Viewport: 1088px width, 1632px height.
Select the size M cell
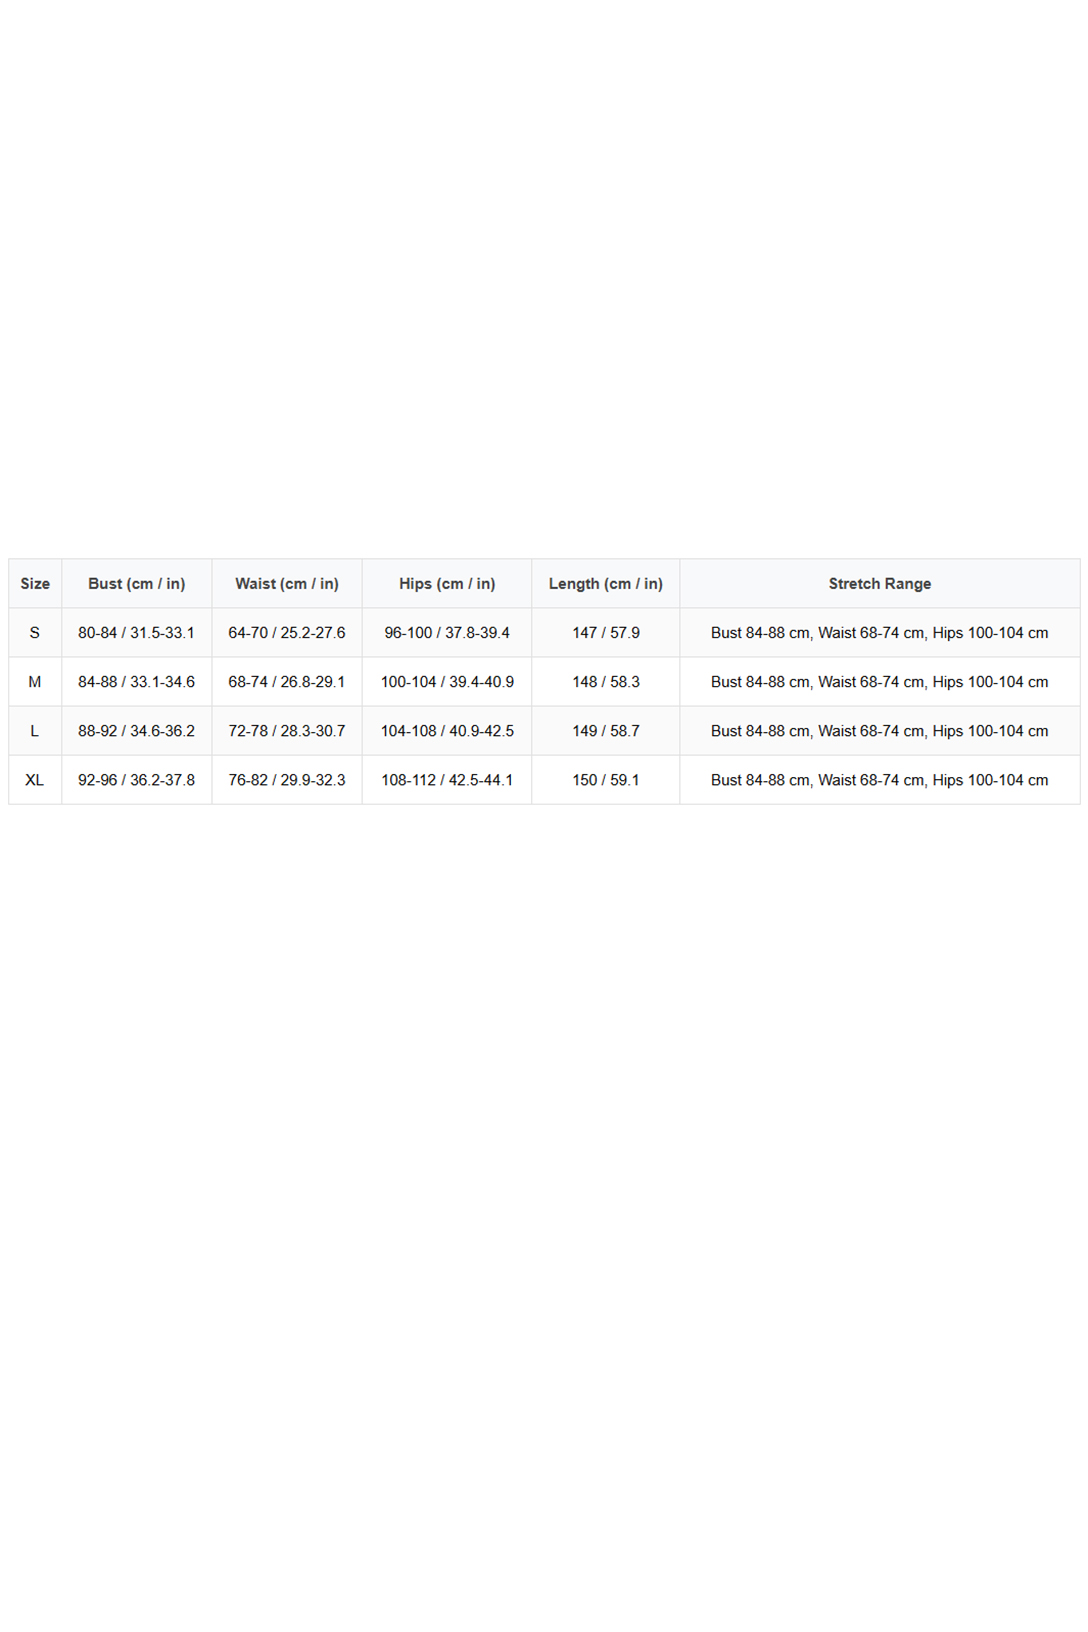(x=35, y=682)
